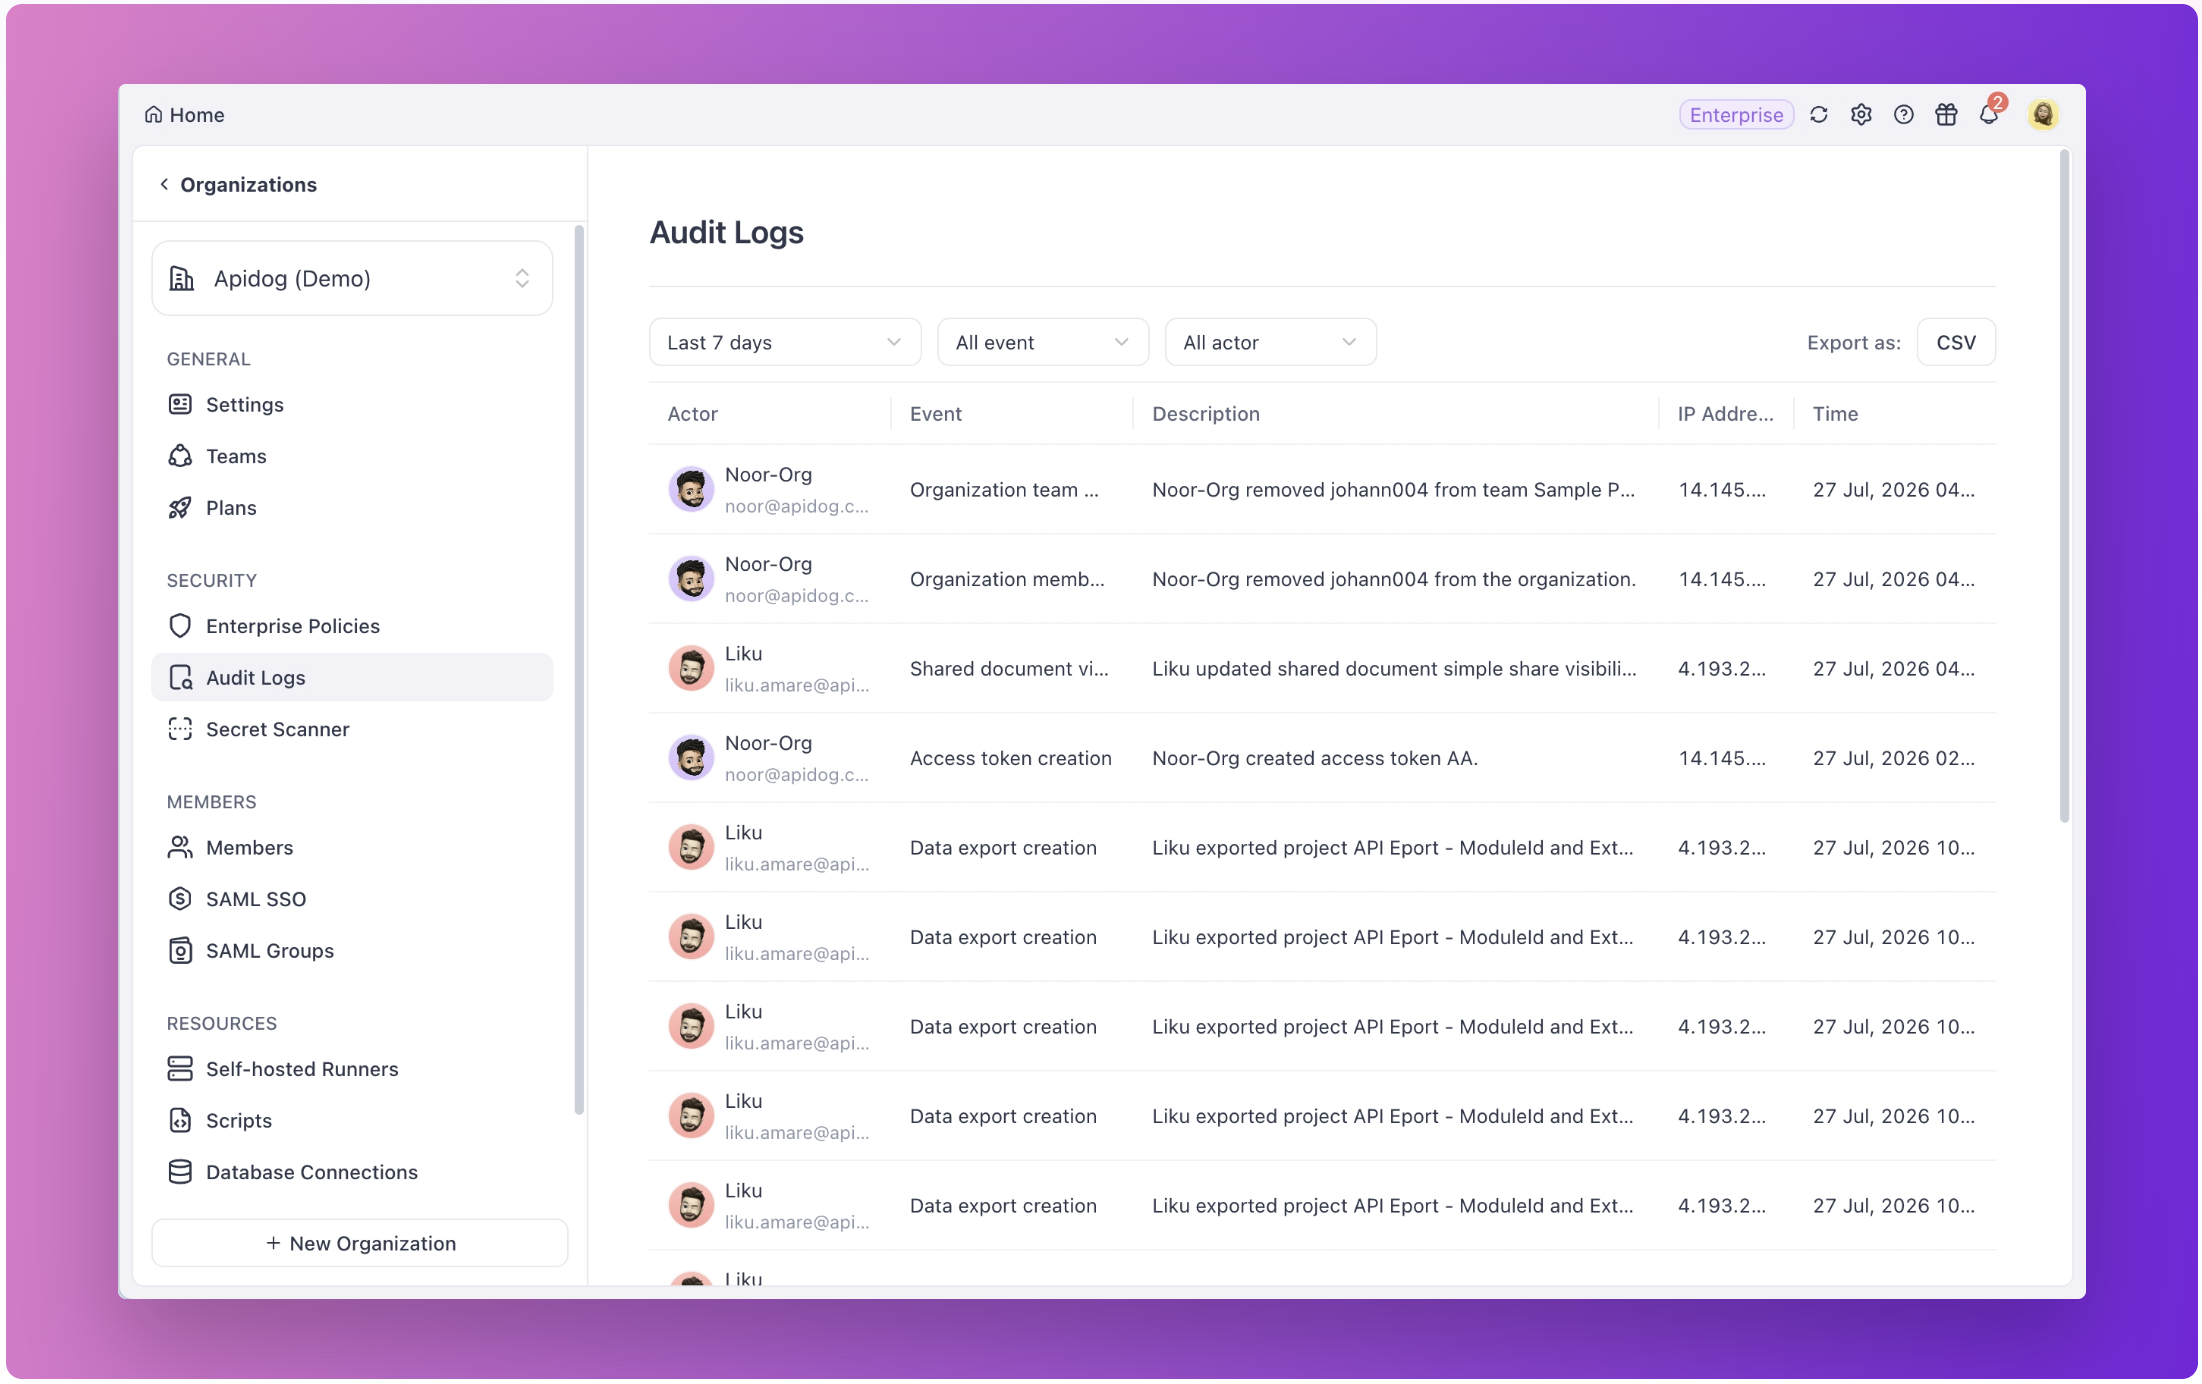Click the New Organization button
This screenshot has height=1384, width=2202.
[360, 1243]
